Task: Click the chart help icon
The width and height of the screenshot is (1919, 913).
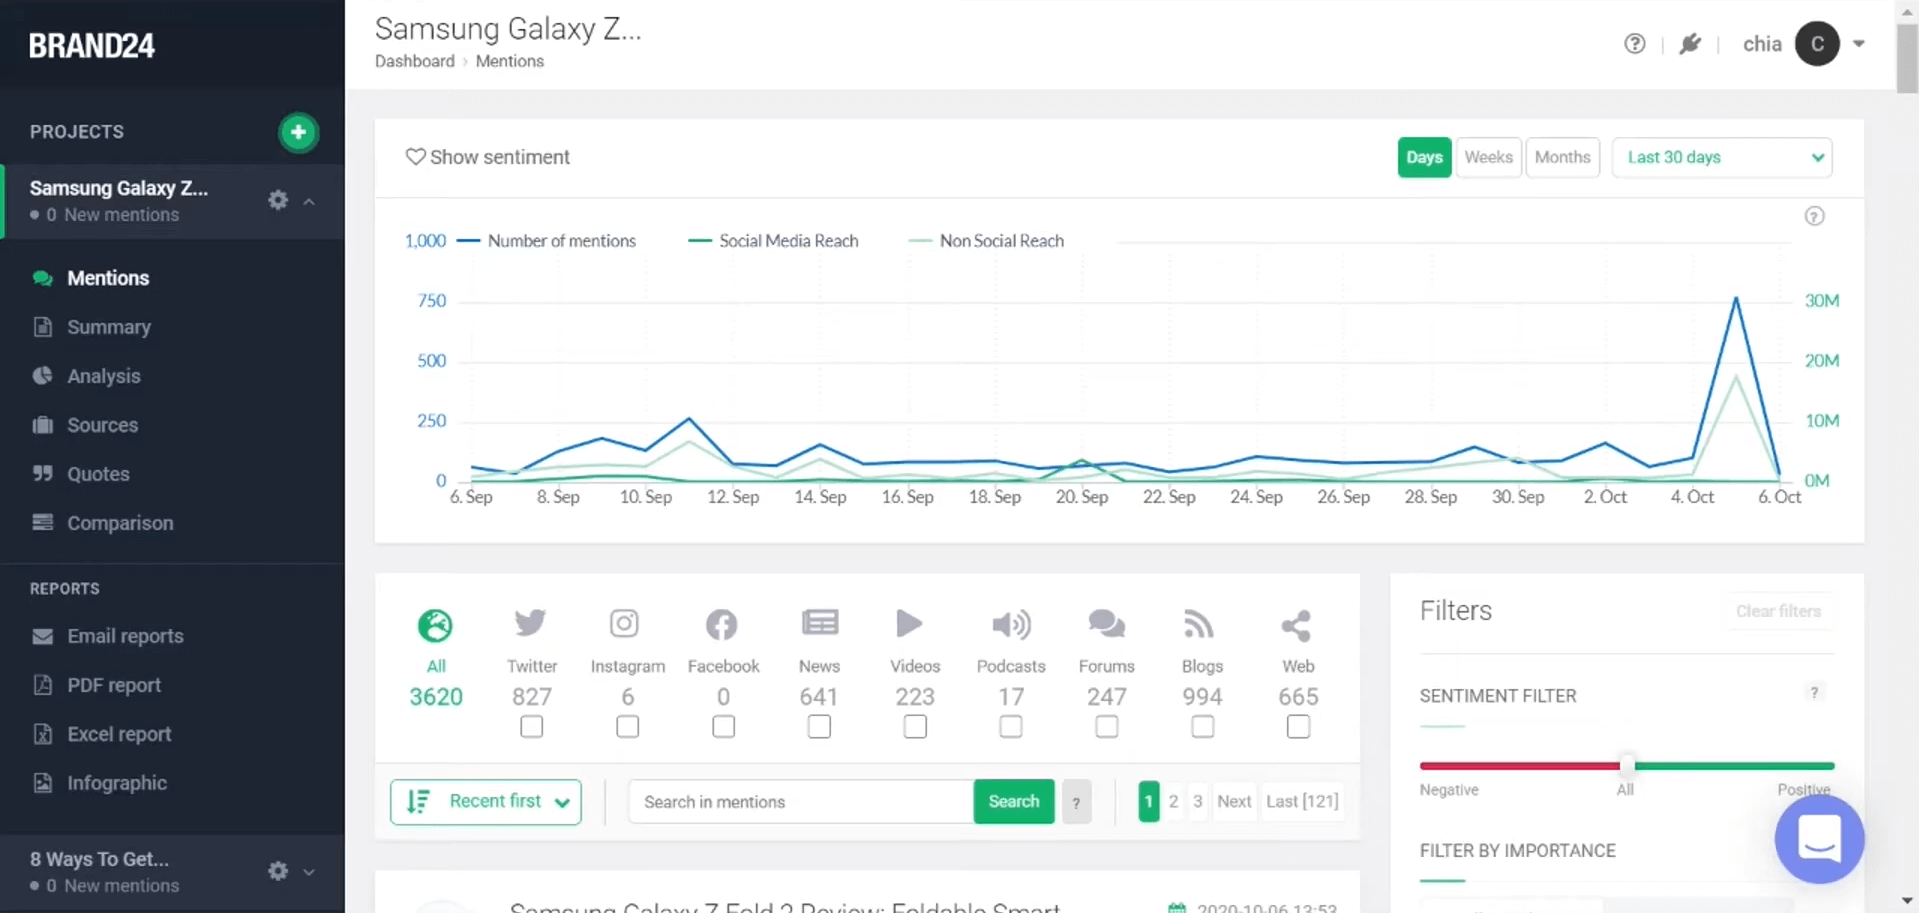Action: coord(1814,216)
